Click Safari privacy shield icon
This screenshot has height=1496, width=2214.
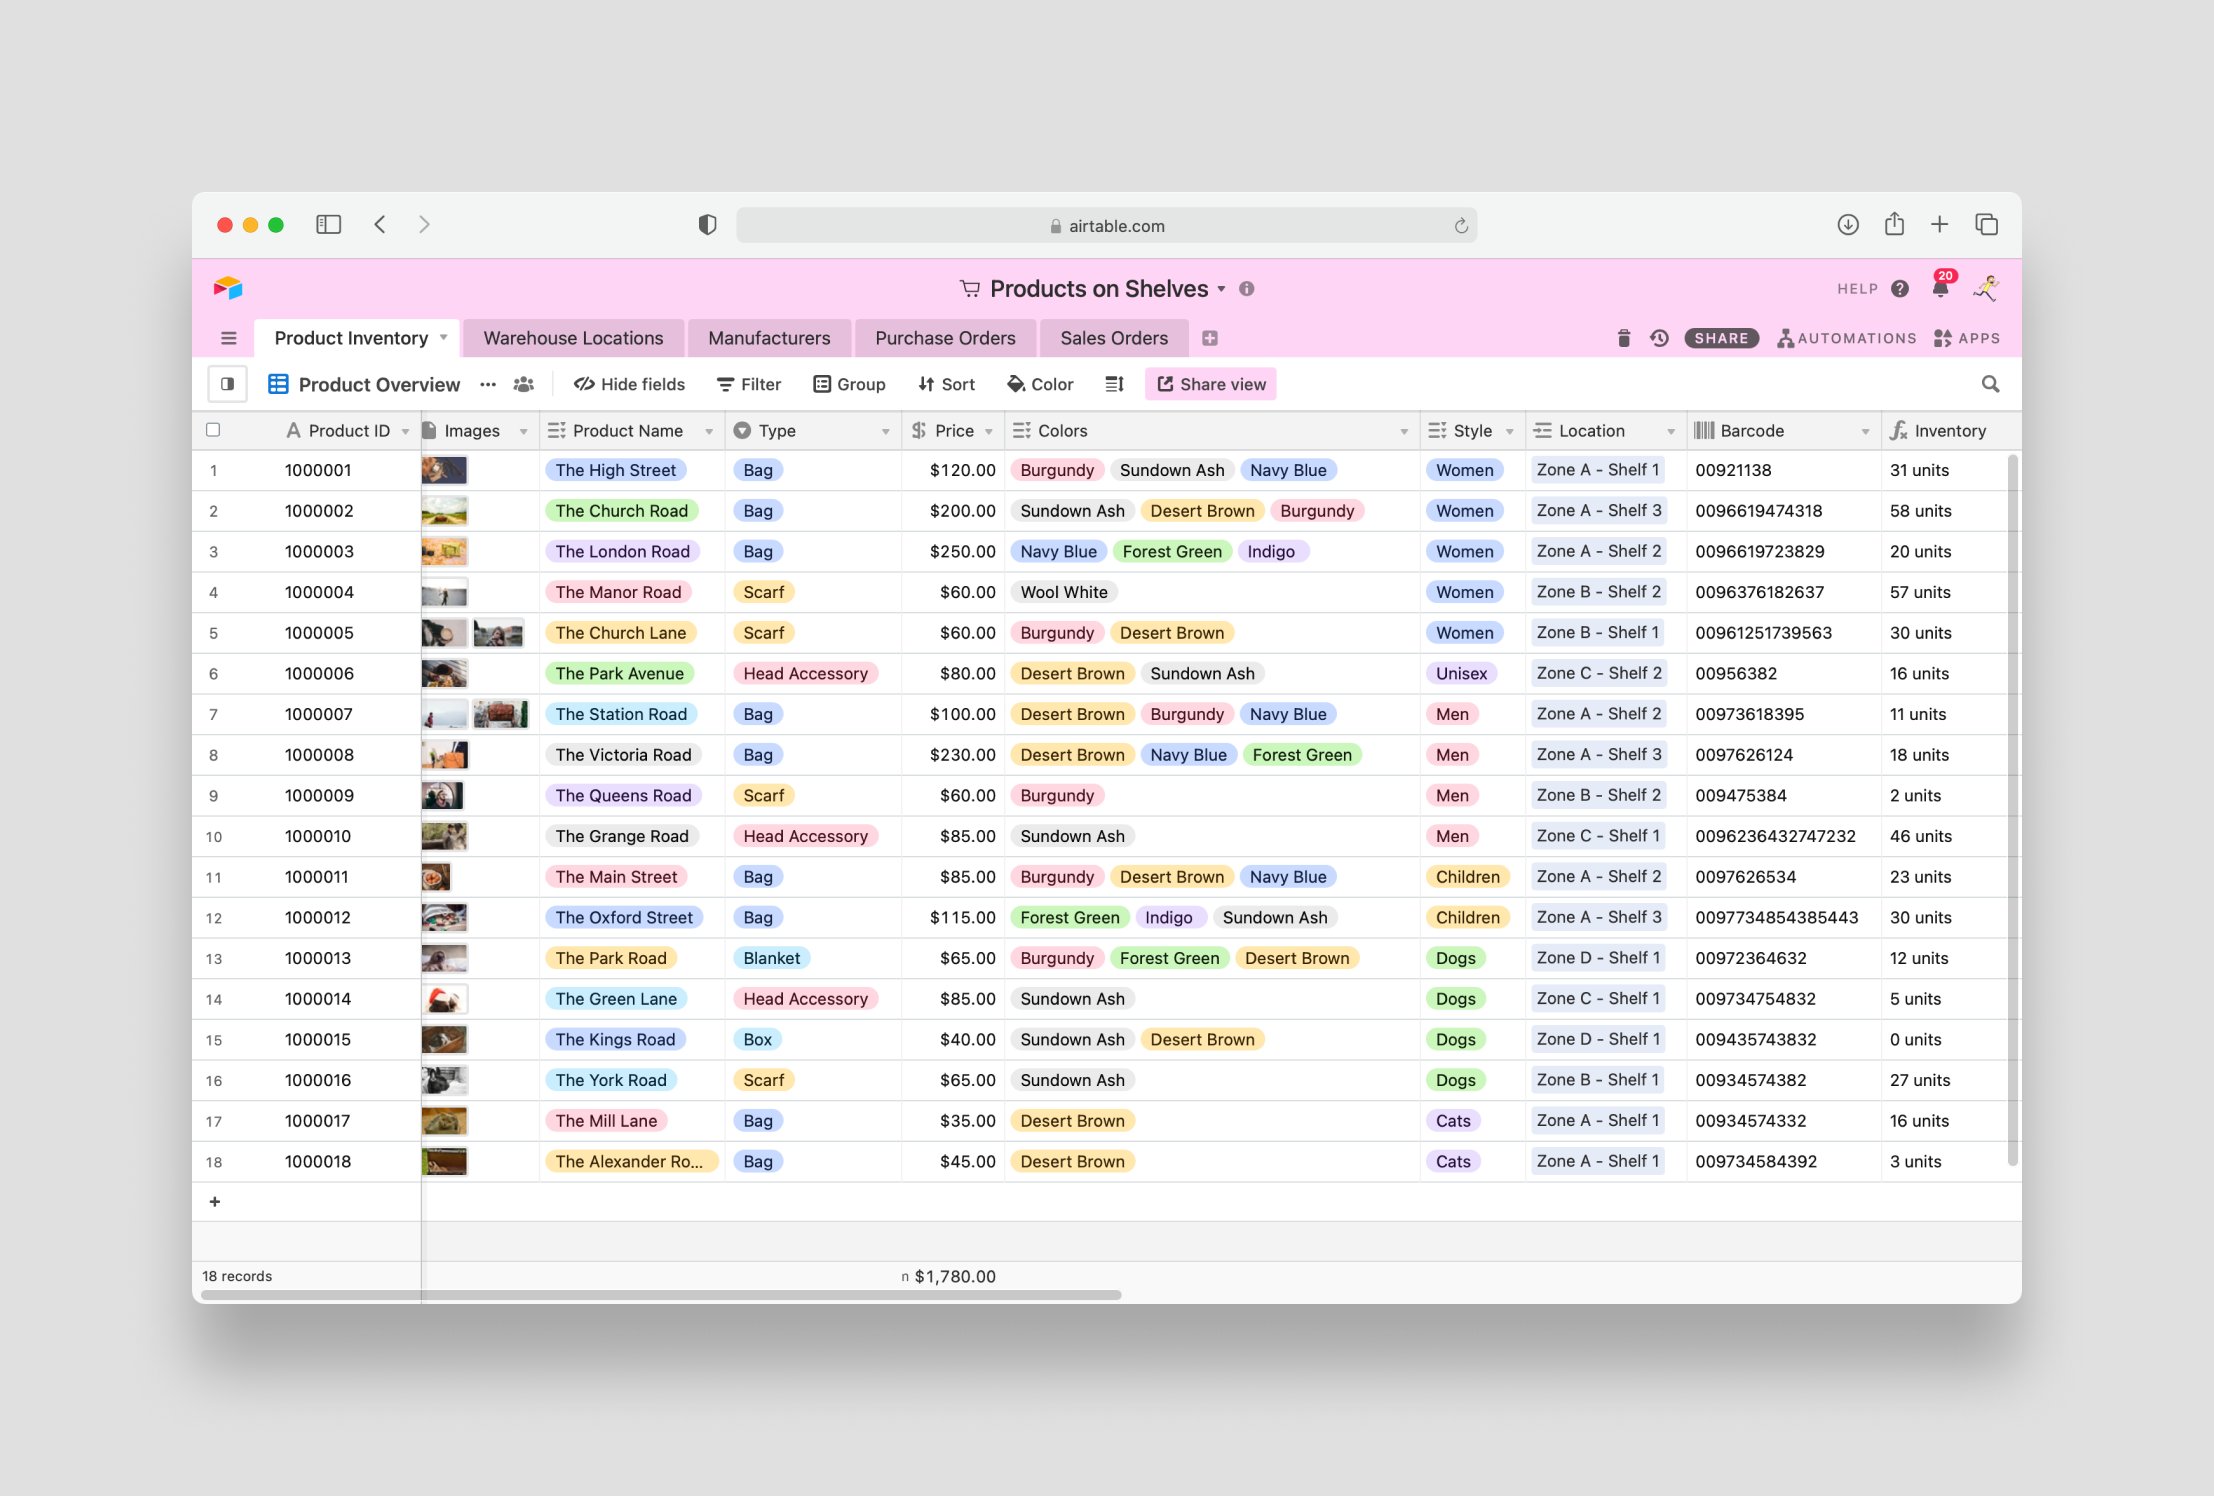click(707, 225)
